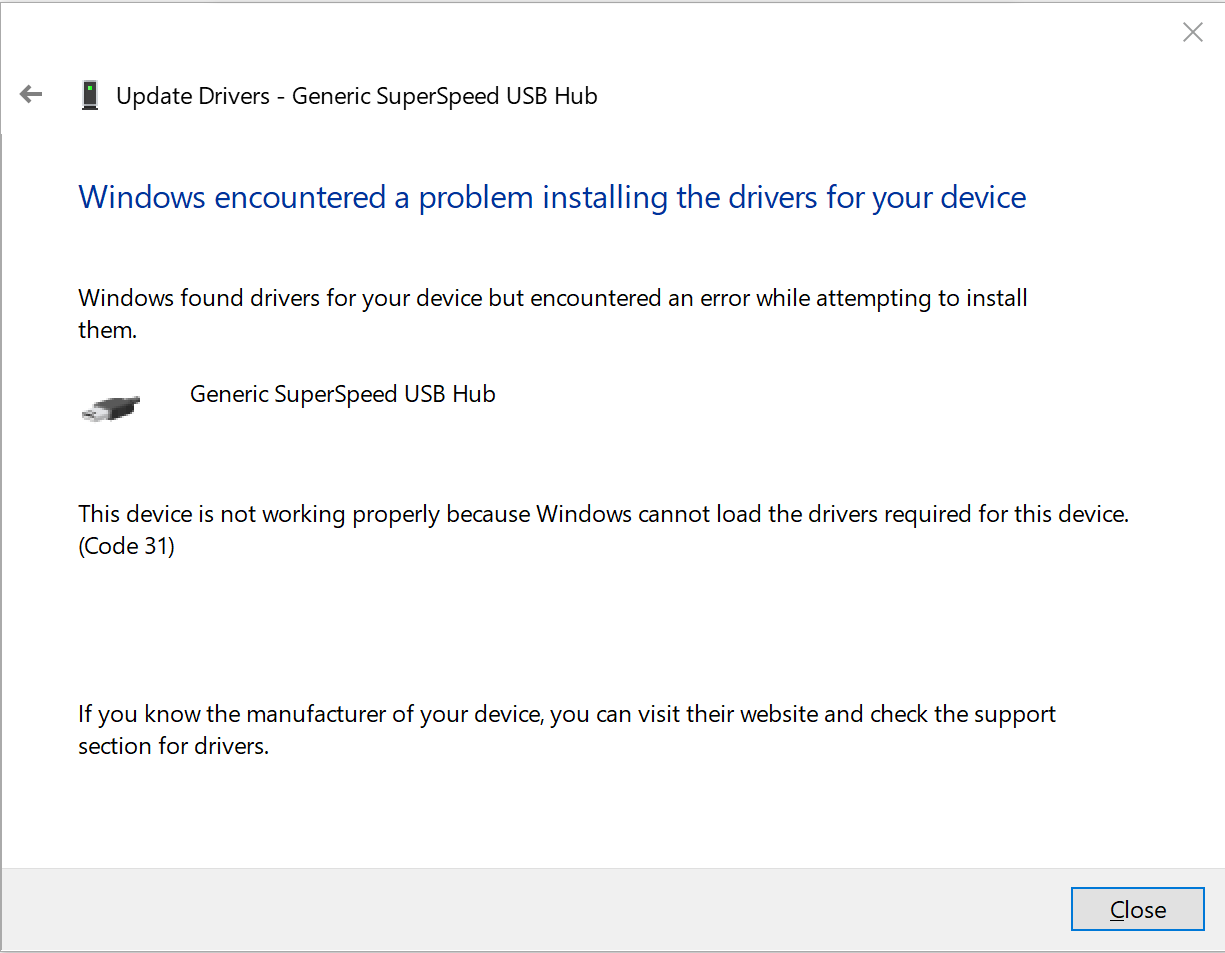Click the USB hub device icon beside the title
The height and width of the screenshot is (953, 1225).
point(90,96)
